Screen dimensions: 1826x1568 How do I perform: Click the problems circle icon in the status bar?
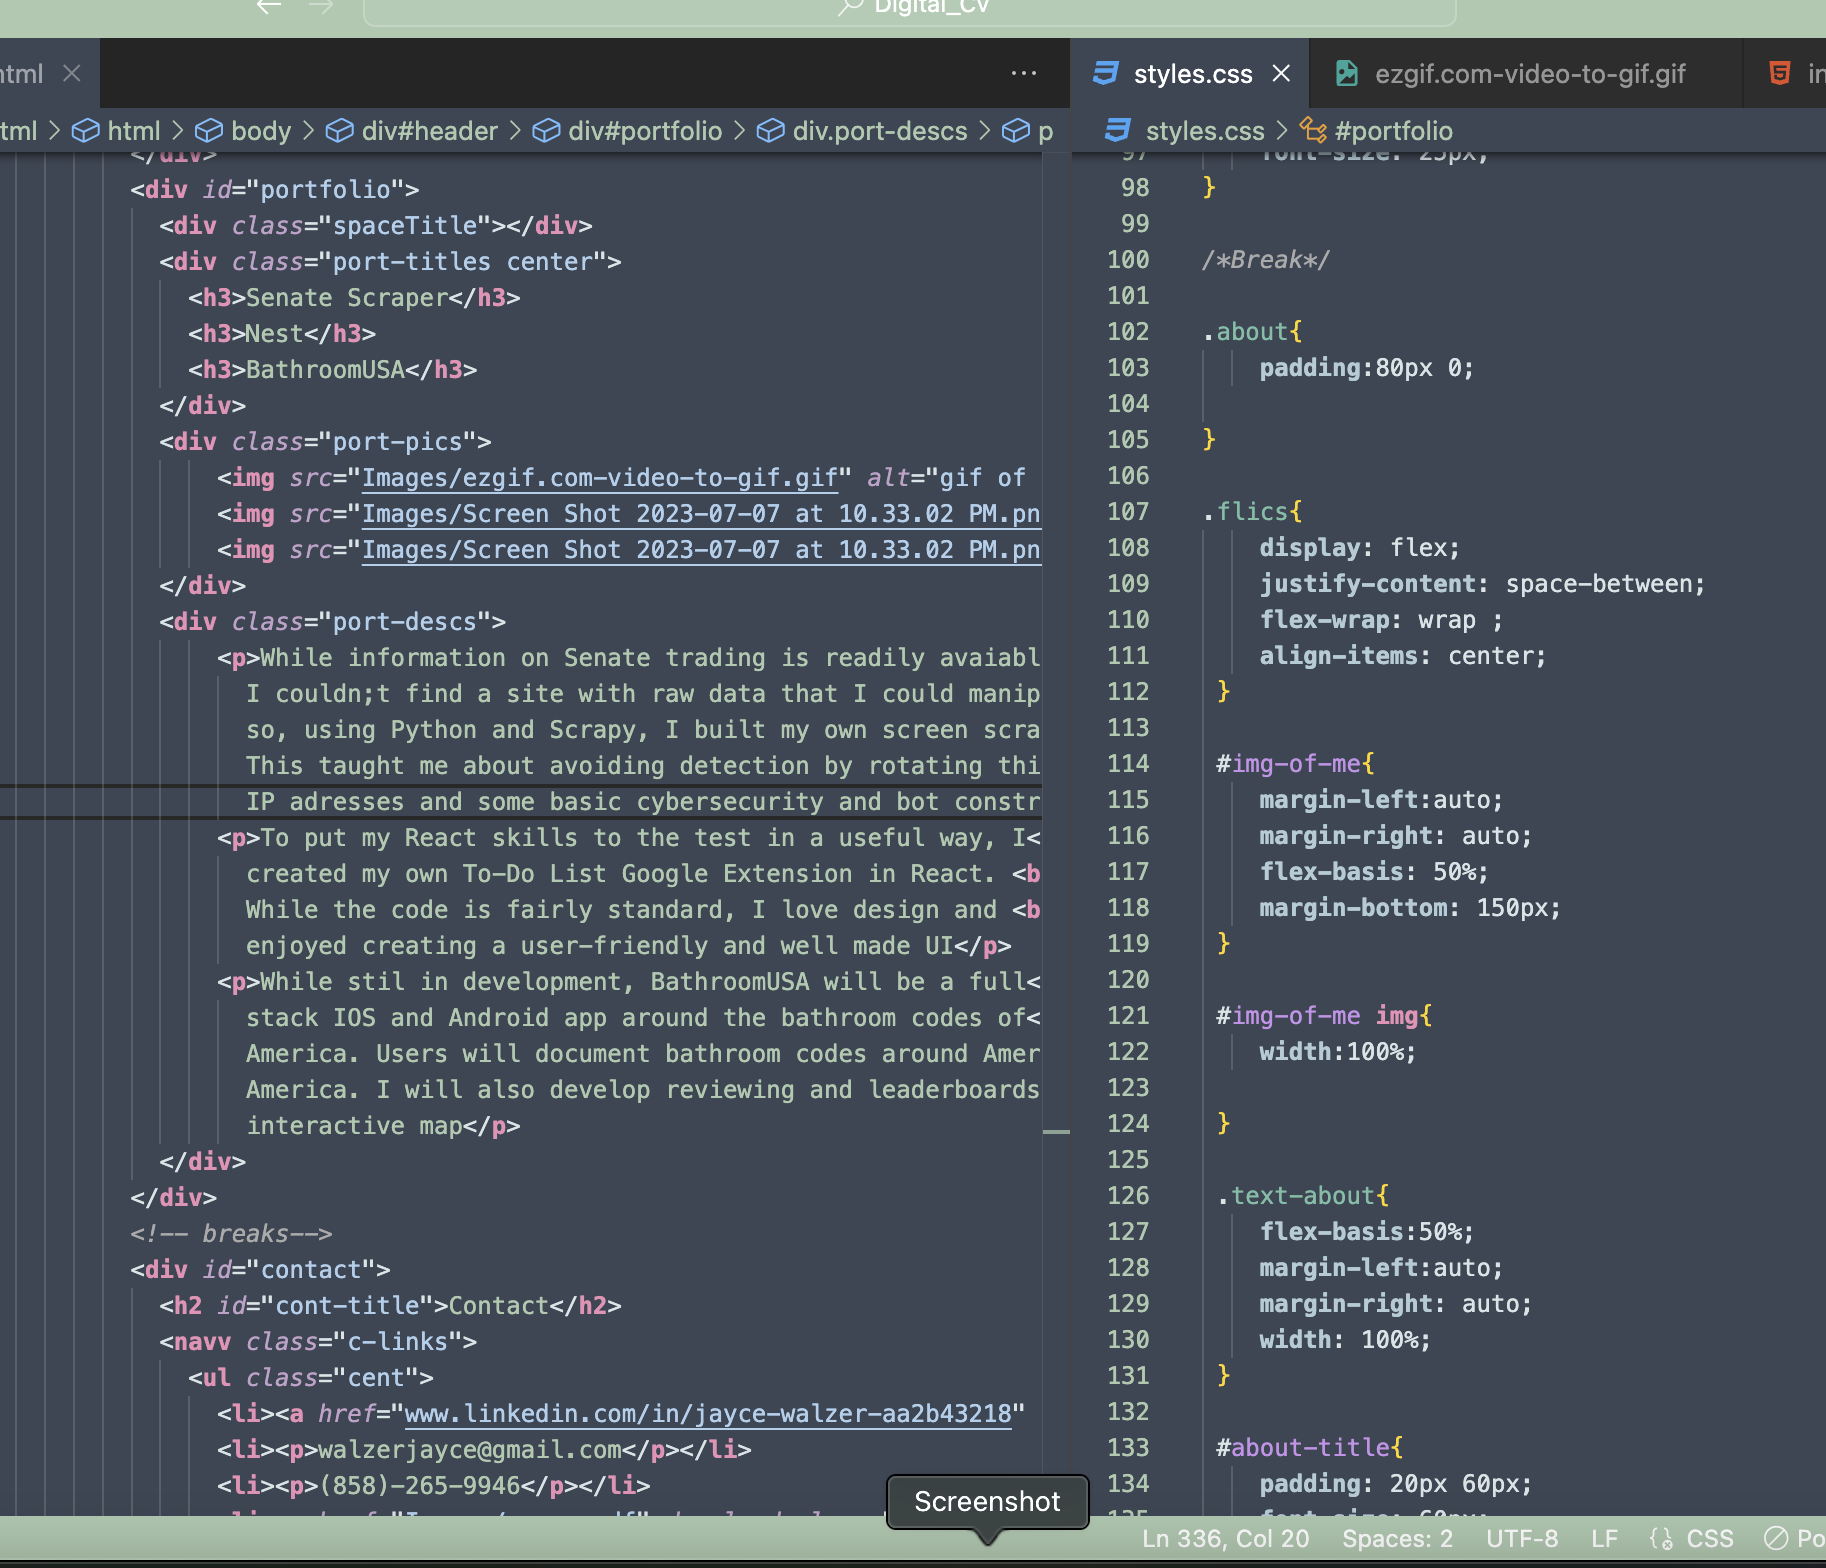tap(1775, 1539)
